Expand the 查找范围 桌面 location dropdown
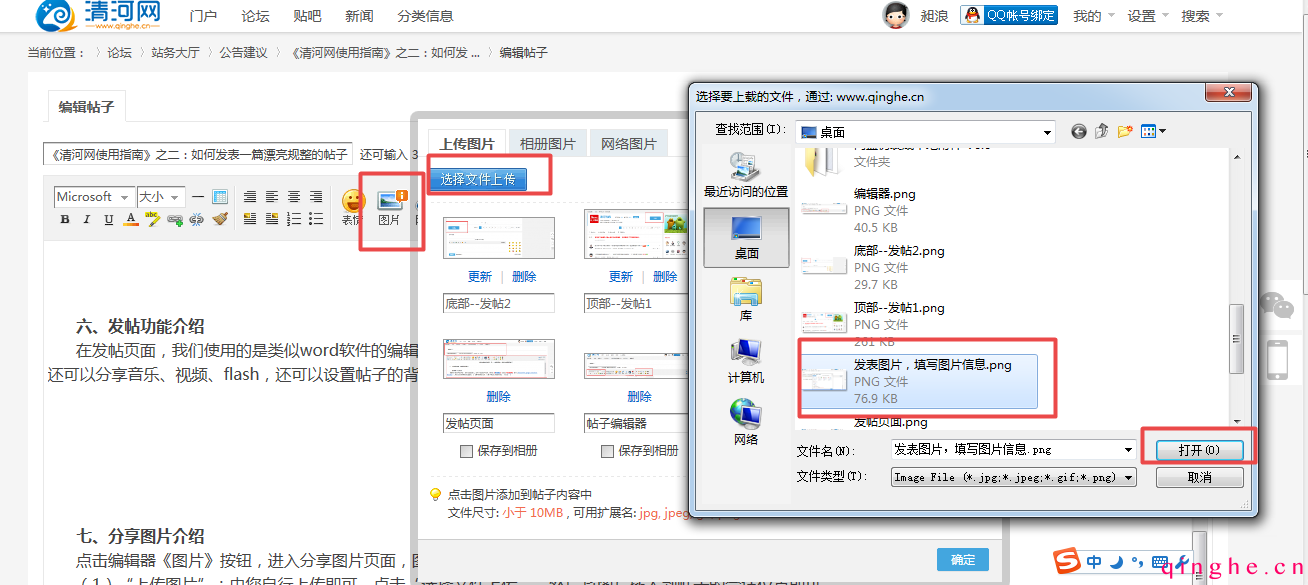This screenshot has height=585, width=1308. click(1047, 132)
